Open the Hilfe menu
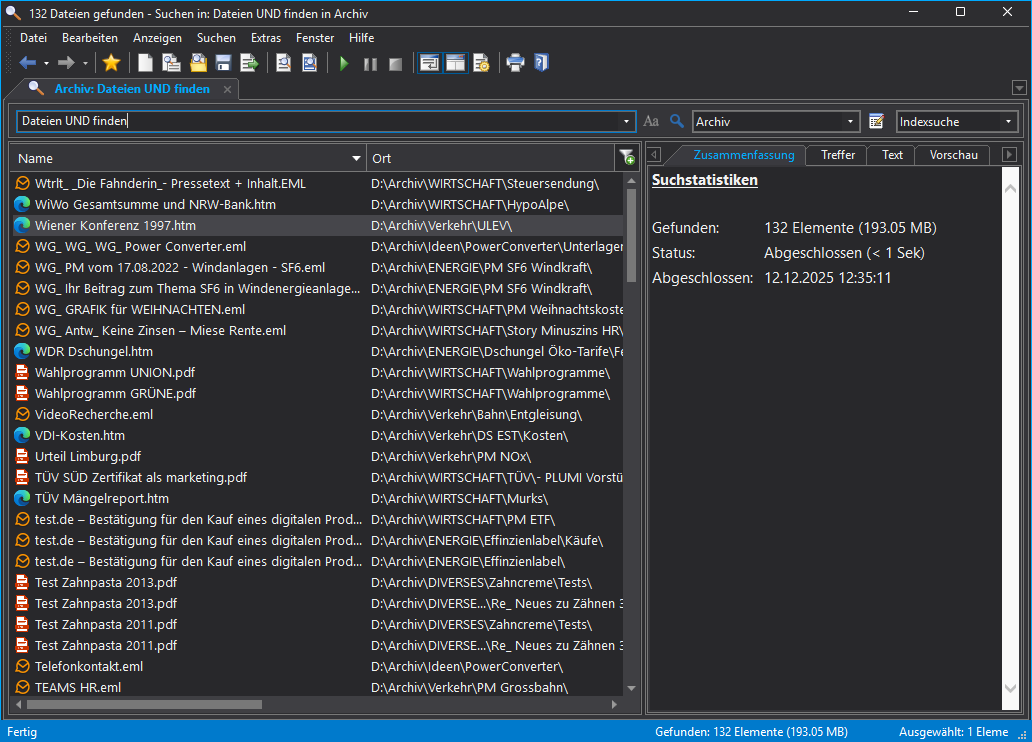This screenshot has height=742, width=1032. [x=361, y=38]
